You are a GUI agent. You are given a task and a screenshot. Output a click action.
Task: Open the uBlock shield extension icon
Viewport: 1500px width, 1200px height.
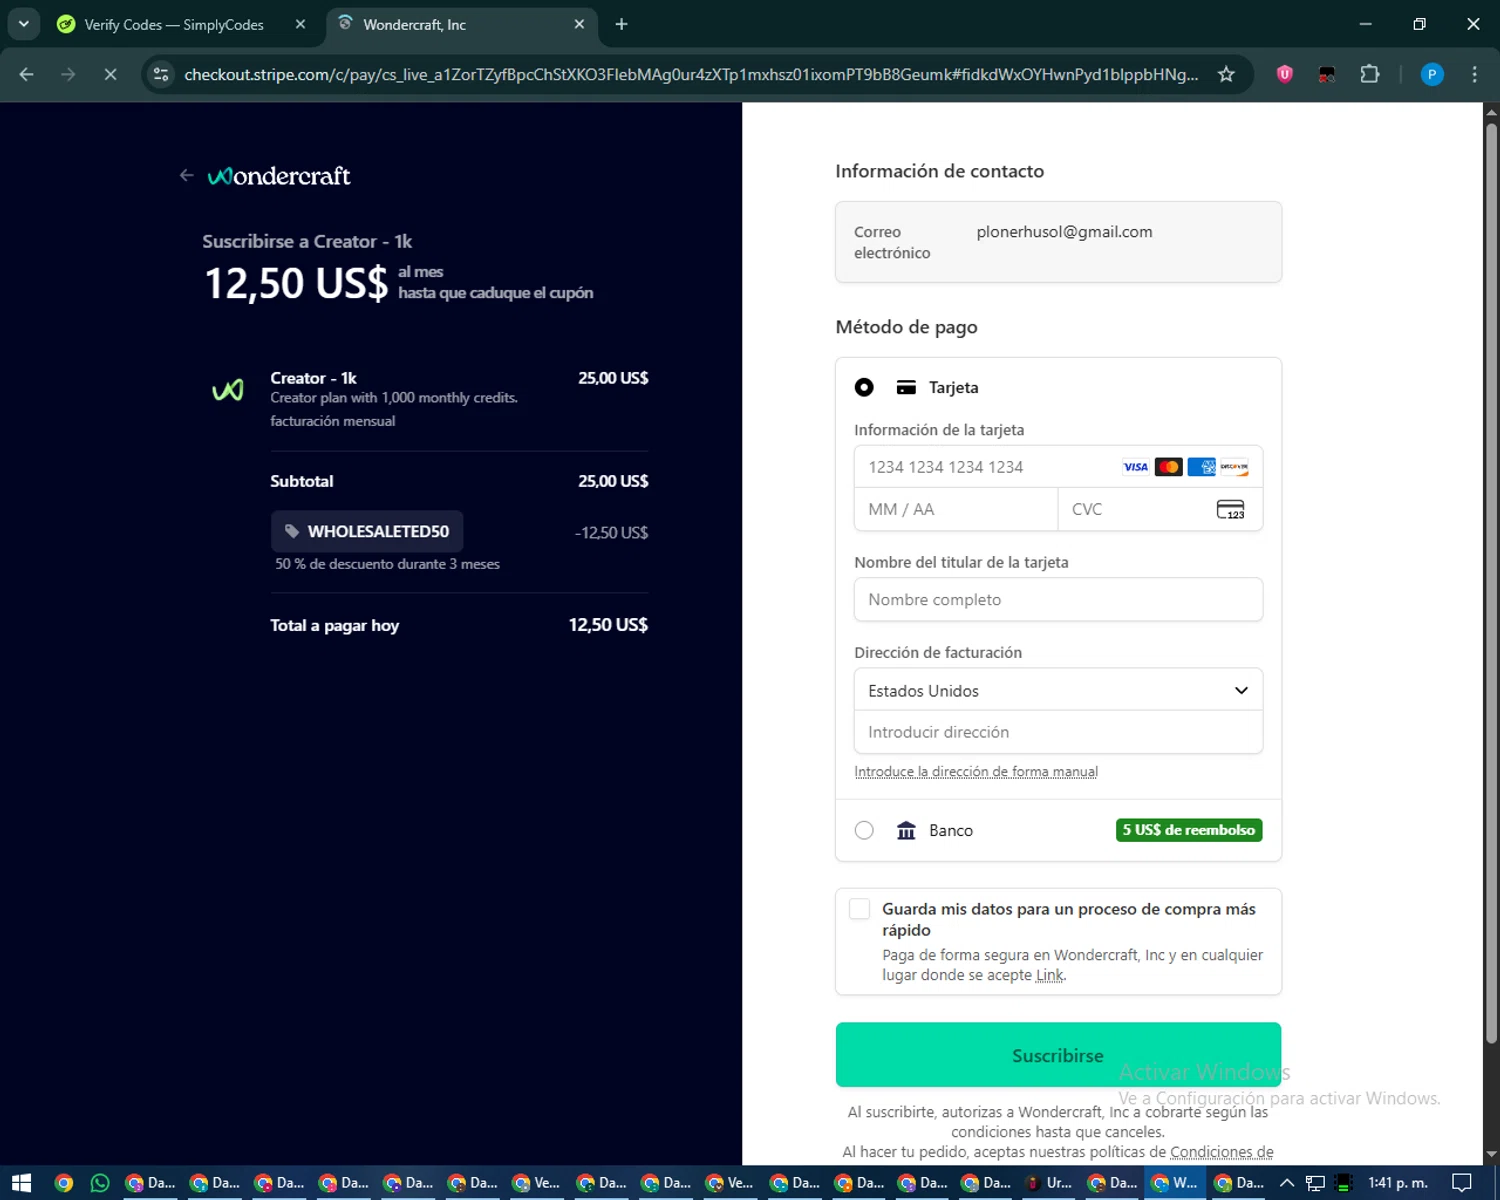coord(1285,75)
